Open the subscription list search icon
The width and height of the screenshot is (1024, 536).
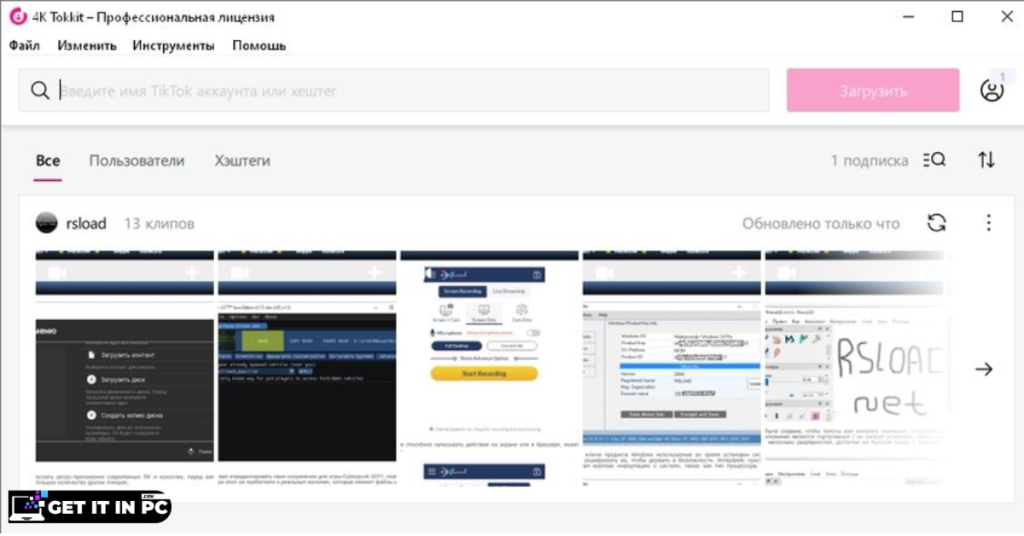click(x=935, y=160)
